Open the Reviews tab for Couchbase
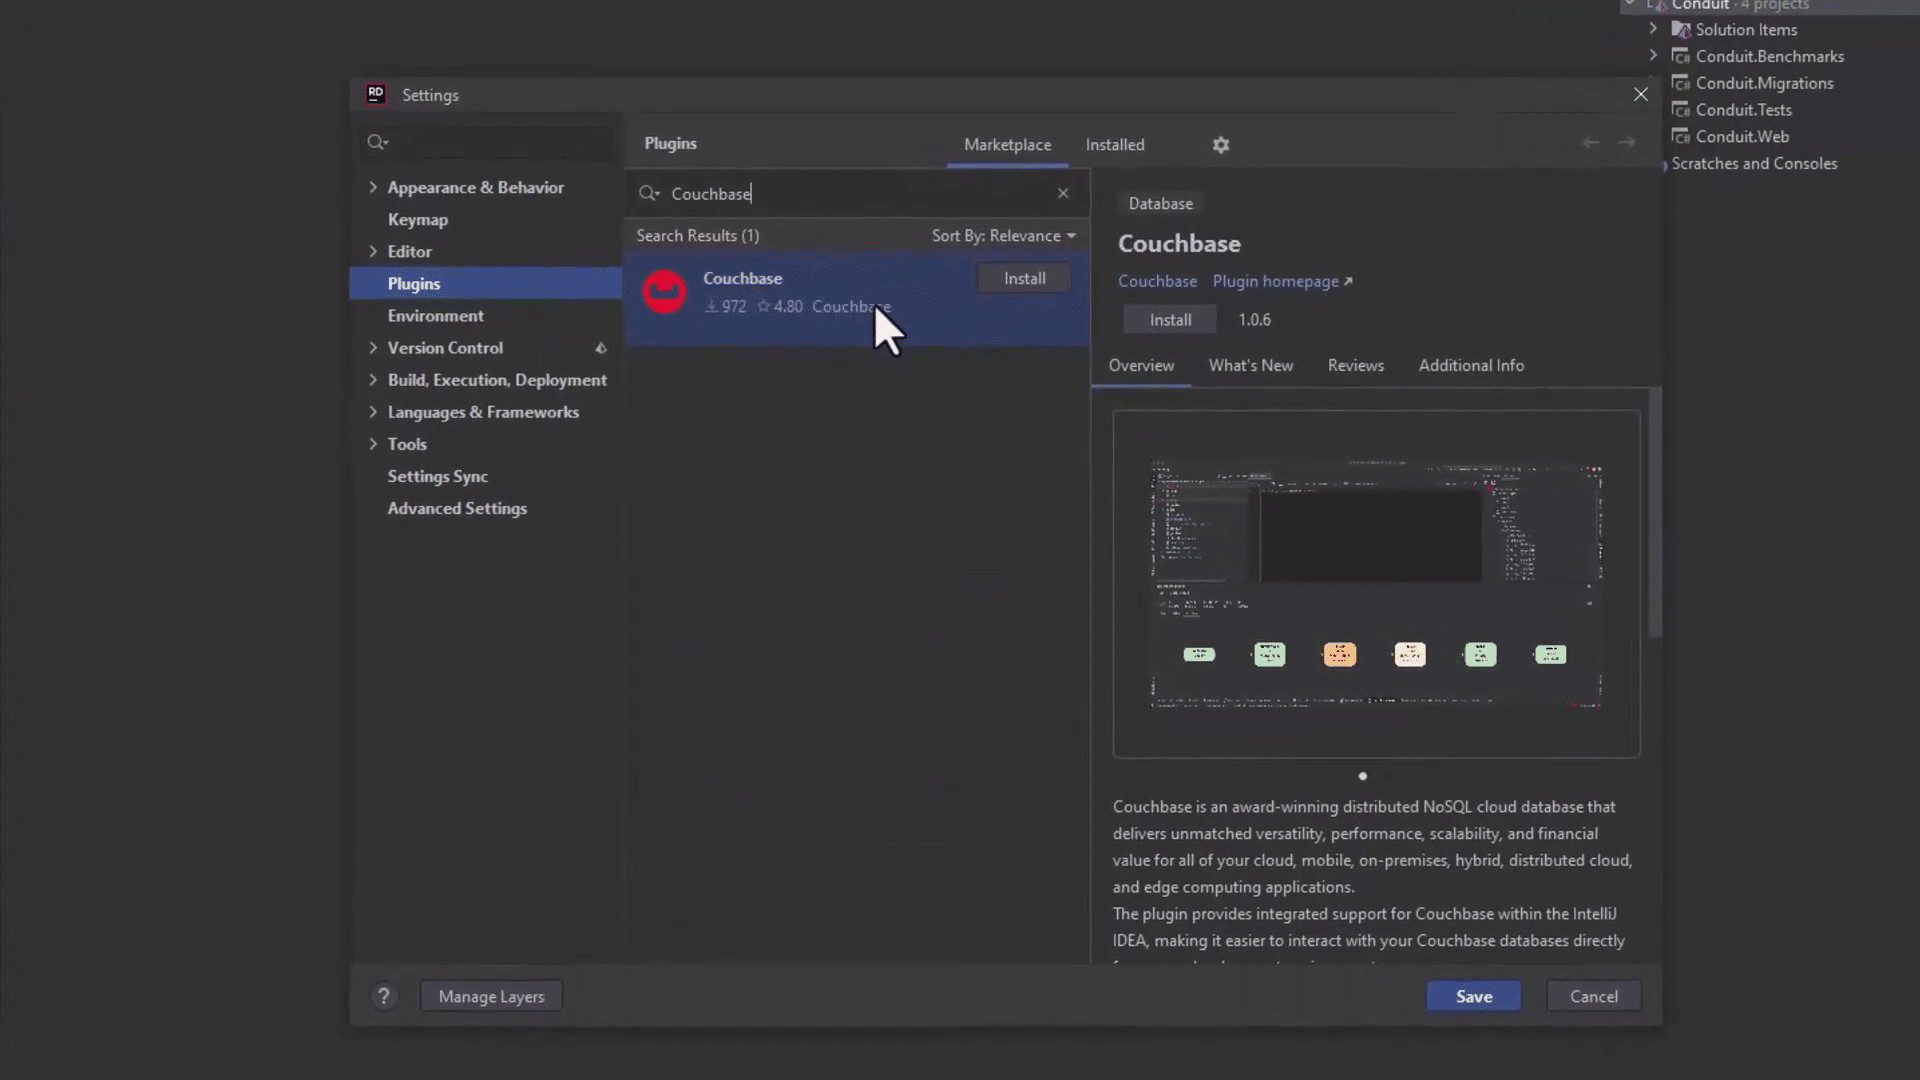Screen dimensions: 1920x1080 click(1356, 365)
